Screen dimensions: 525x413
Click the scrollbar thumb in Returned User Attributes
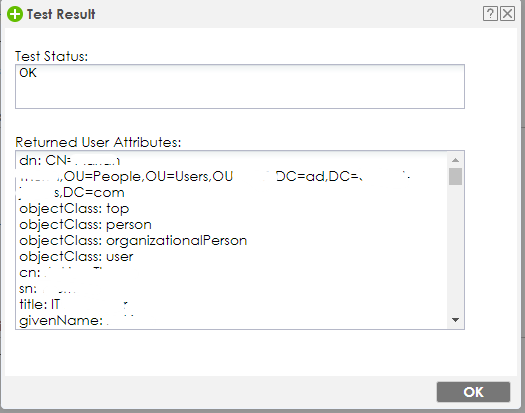click(455, 176)
